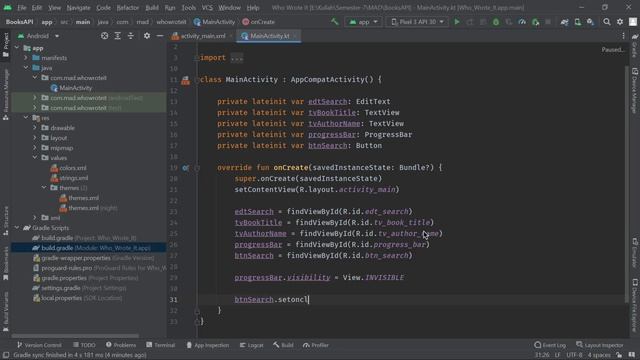Expand the folded import block
Viewport: 640px width, 360px height.
pos(237,58)
